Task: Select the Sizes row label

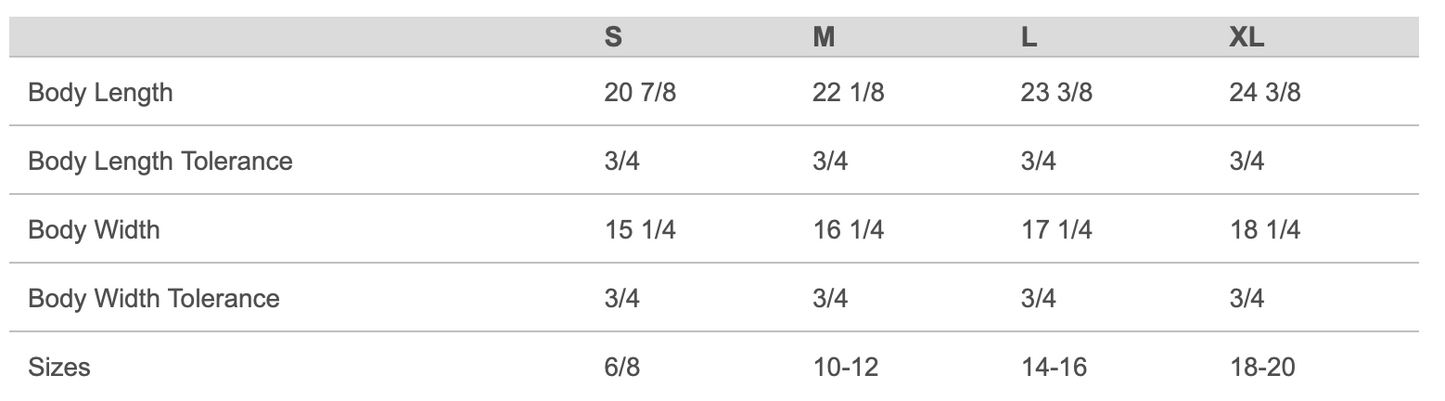Action: pos(59,367)
